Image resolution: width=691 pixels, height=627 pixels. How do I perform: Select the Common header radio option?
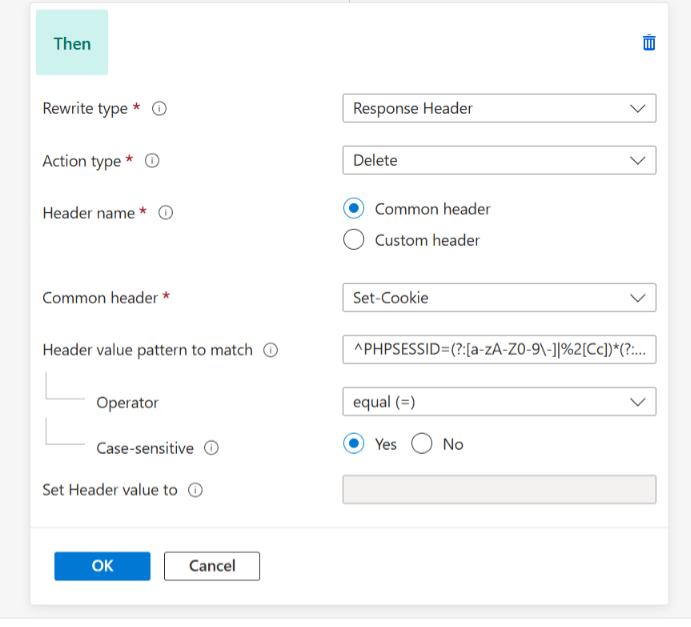point(353,208)
